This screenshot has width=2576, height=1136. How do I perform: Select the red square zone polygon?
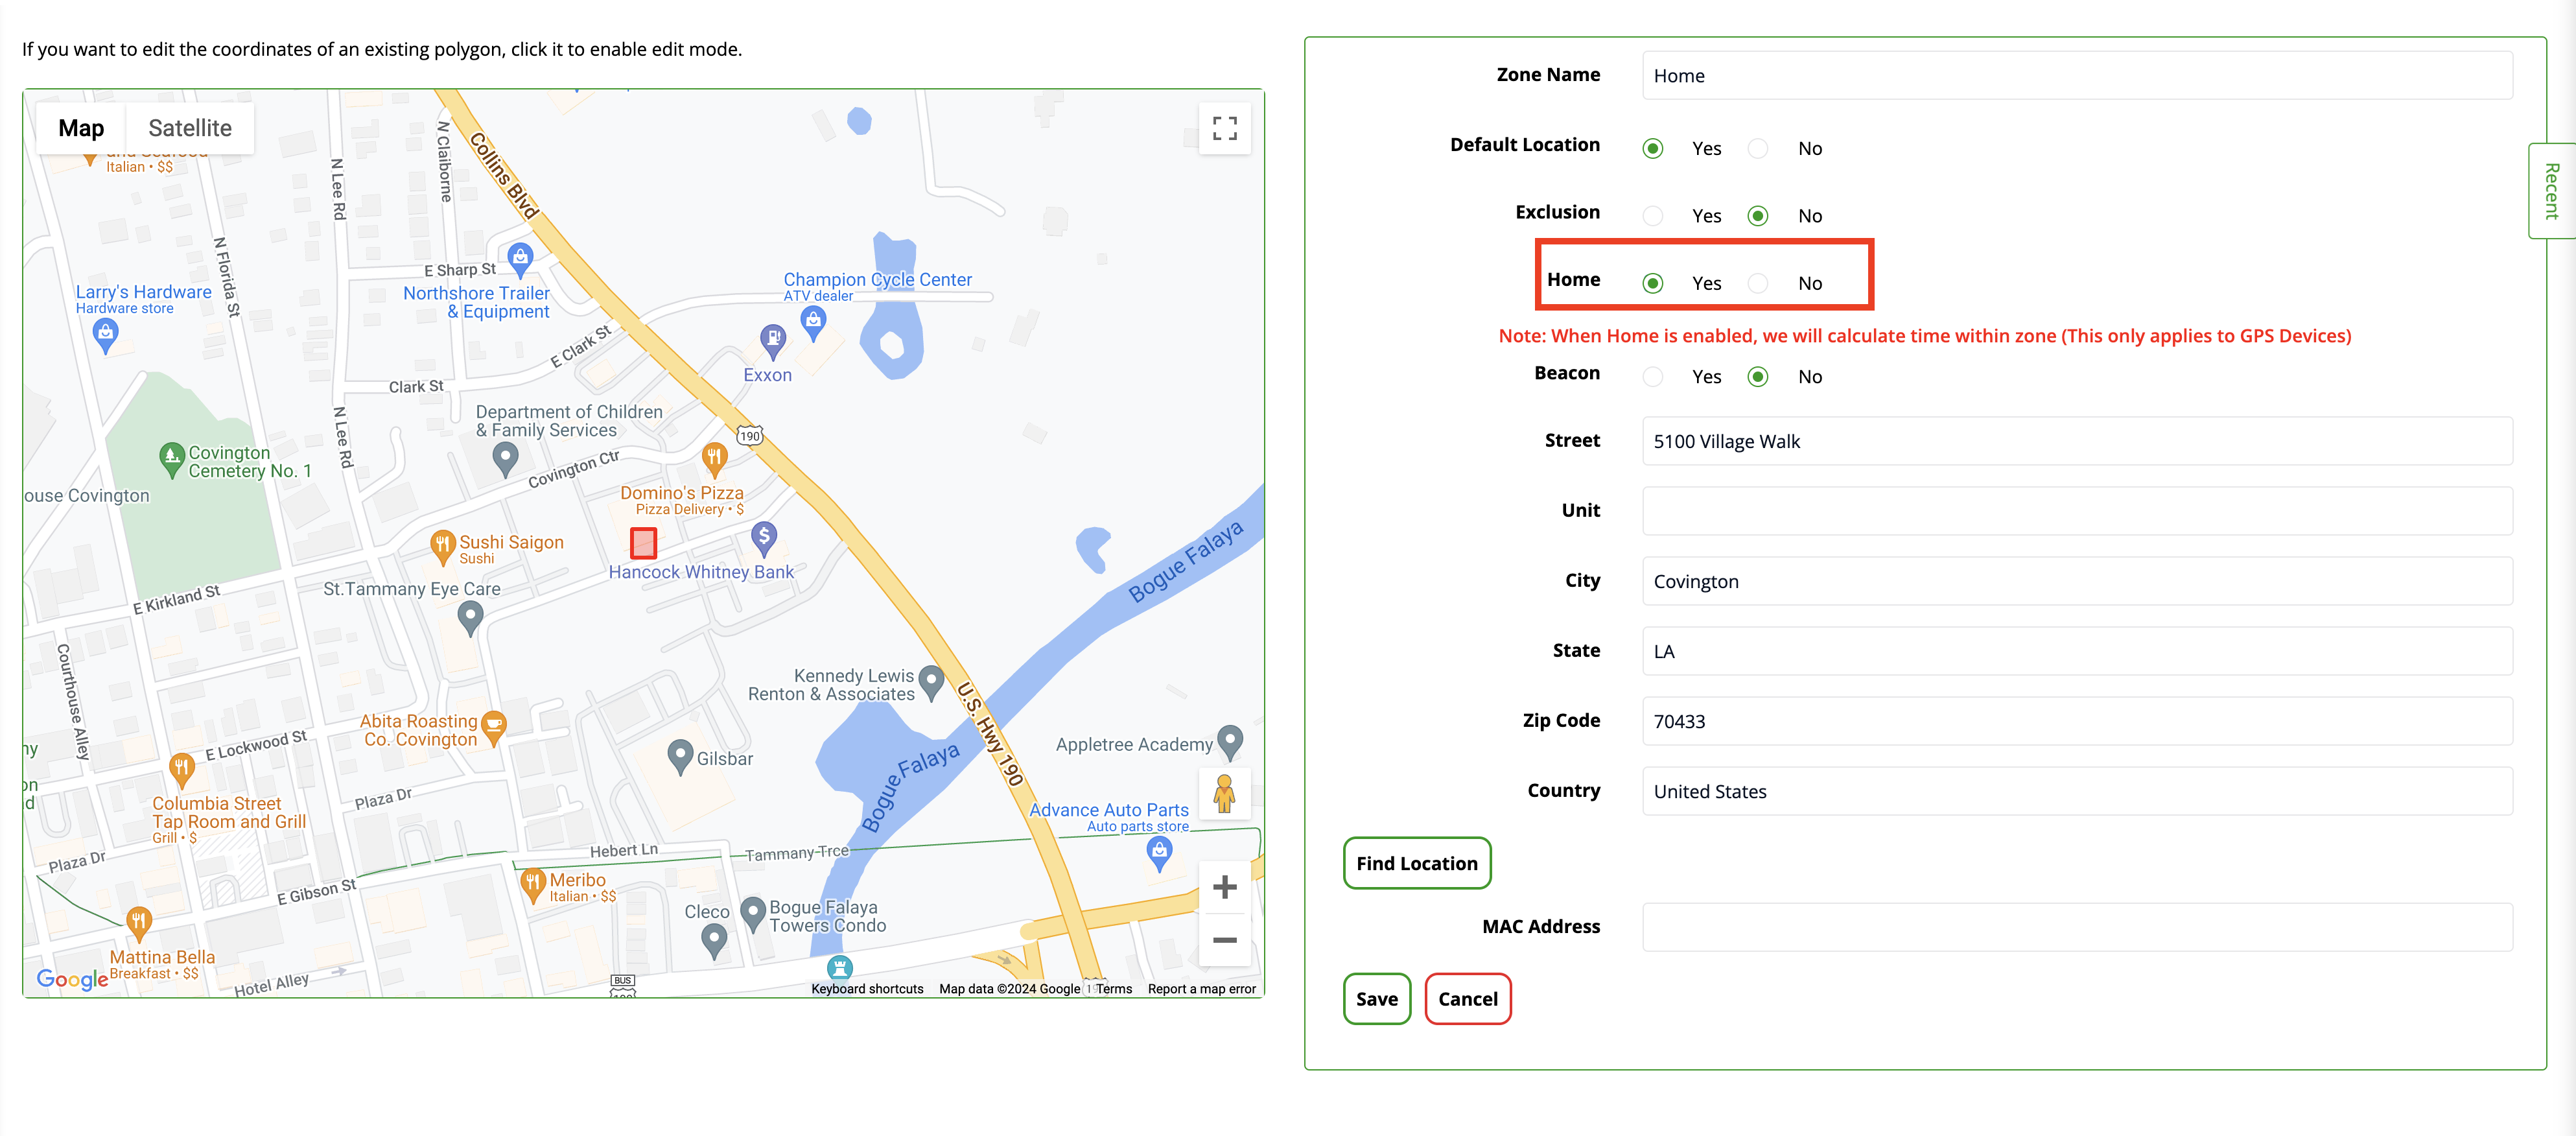(x=643, y=543)
